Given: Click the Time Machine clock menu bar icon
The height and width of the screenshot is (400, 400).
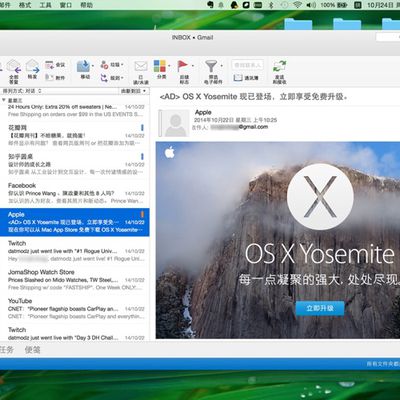Looking at the screenshot, I should pos(284,5).
